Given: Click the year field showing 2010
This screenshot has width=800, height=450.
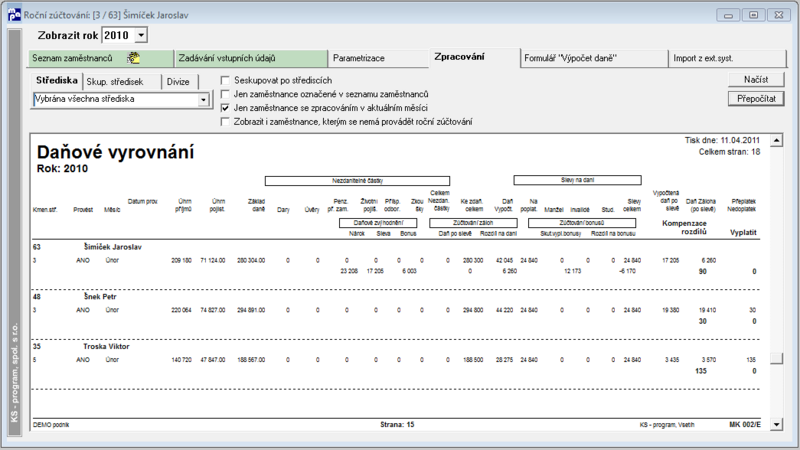Looking at the screenshot, I should [x=118, y=35].
